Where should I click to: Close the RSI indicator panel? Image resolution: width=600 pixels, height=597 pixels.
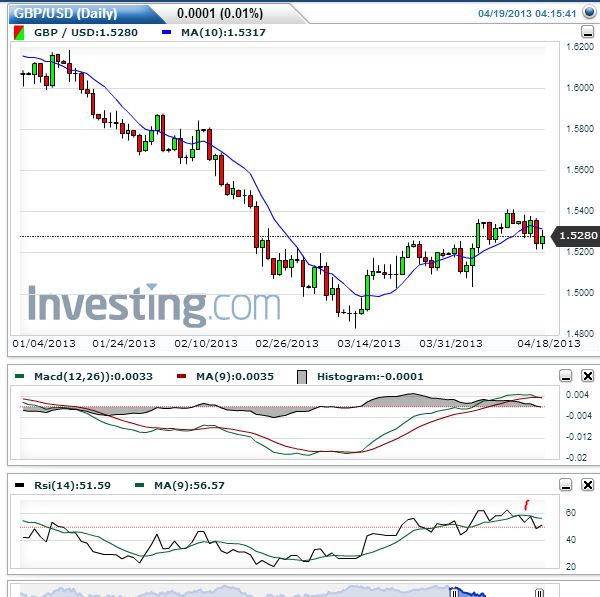(x=588, y=485)
